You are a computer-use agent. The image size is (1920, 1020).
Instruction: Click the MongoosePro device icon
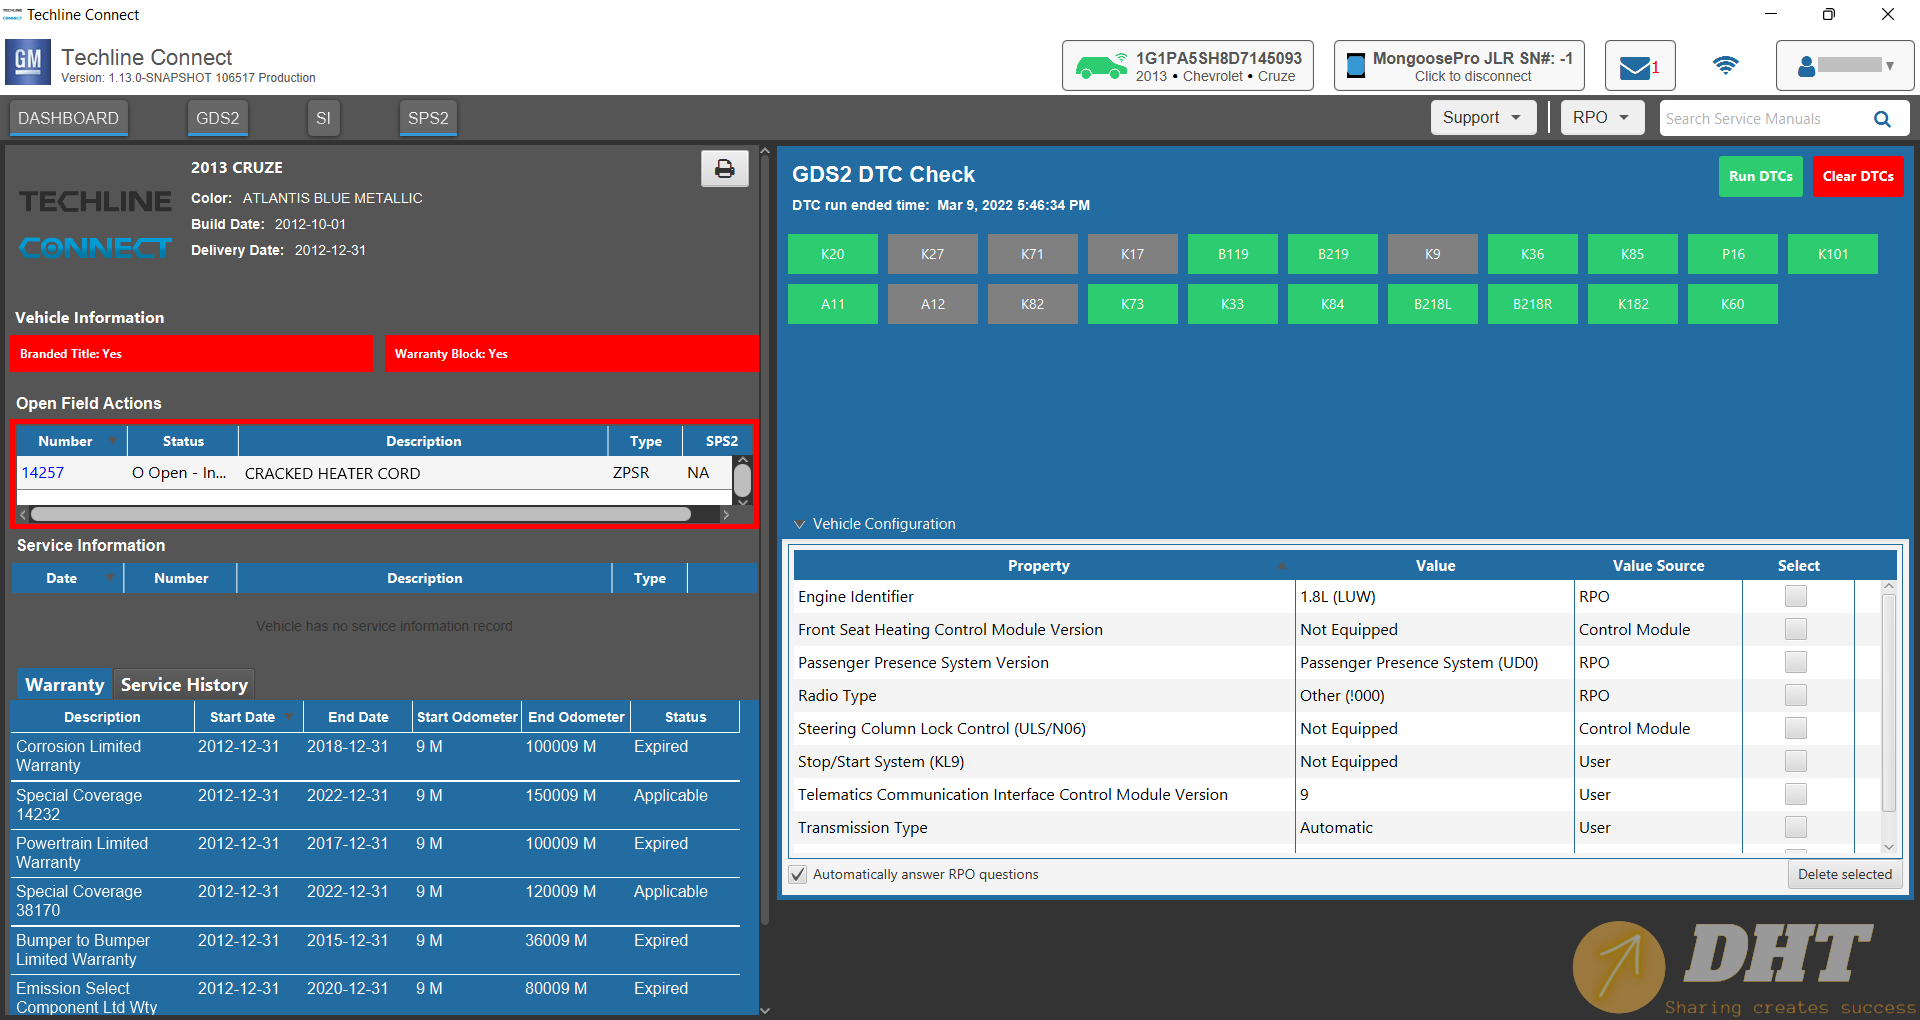[x=1356, y=67]
